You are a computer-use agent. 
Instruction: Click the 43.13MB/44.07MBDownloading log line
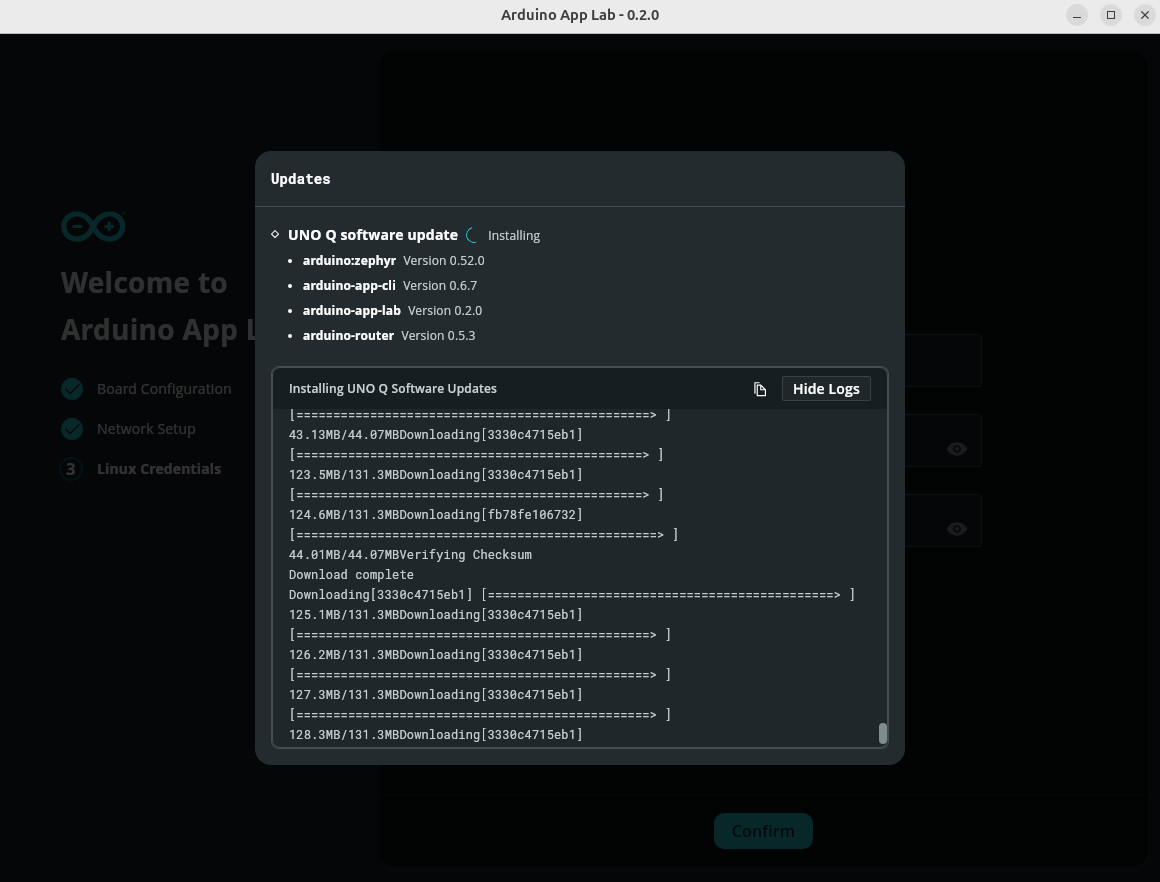tap(436, 435)
